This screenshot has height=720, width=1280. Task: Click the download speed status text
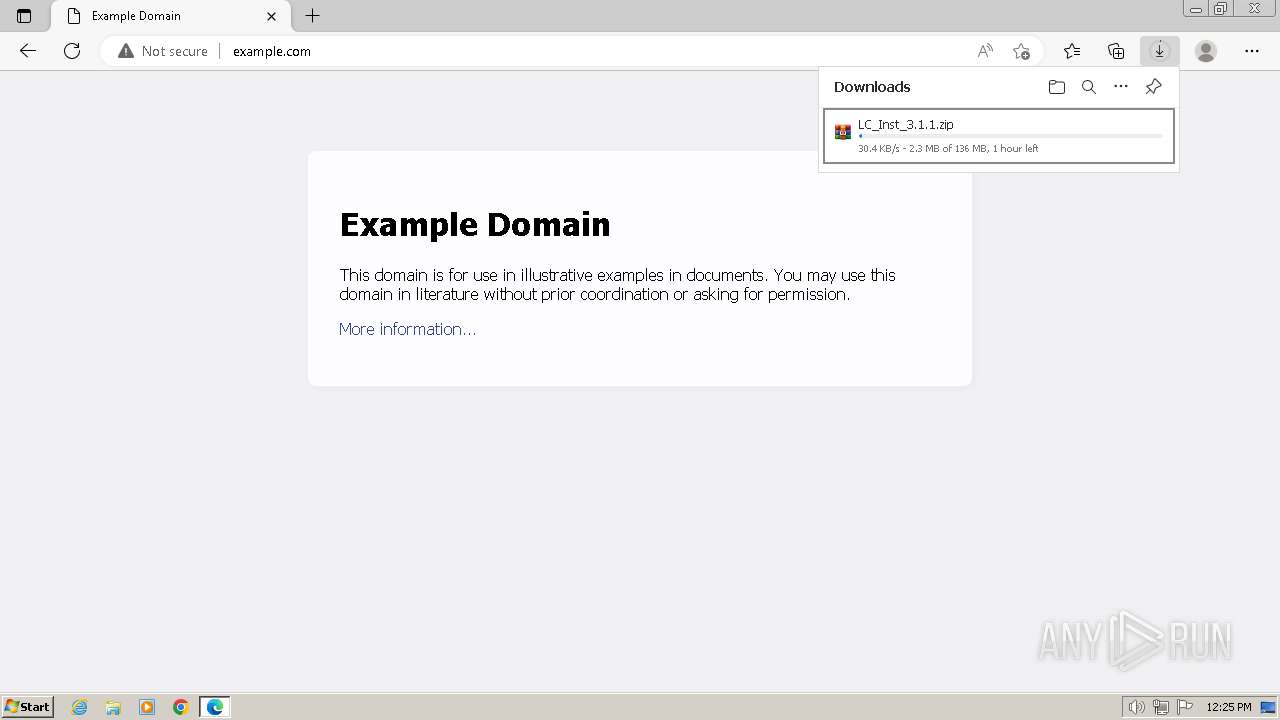pyautogui.click(x=948, y=148)
